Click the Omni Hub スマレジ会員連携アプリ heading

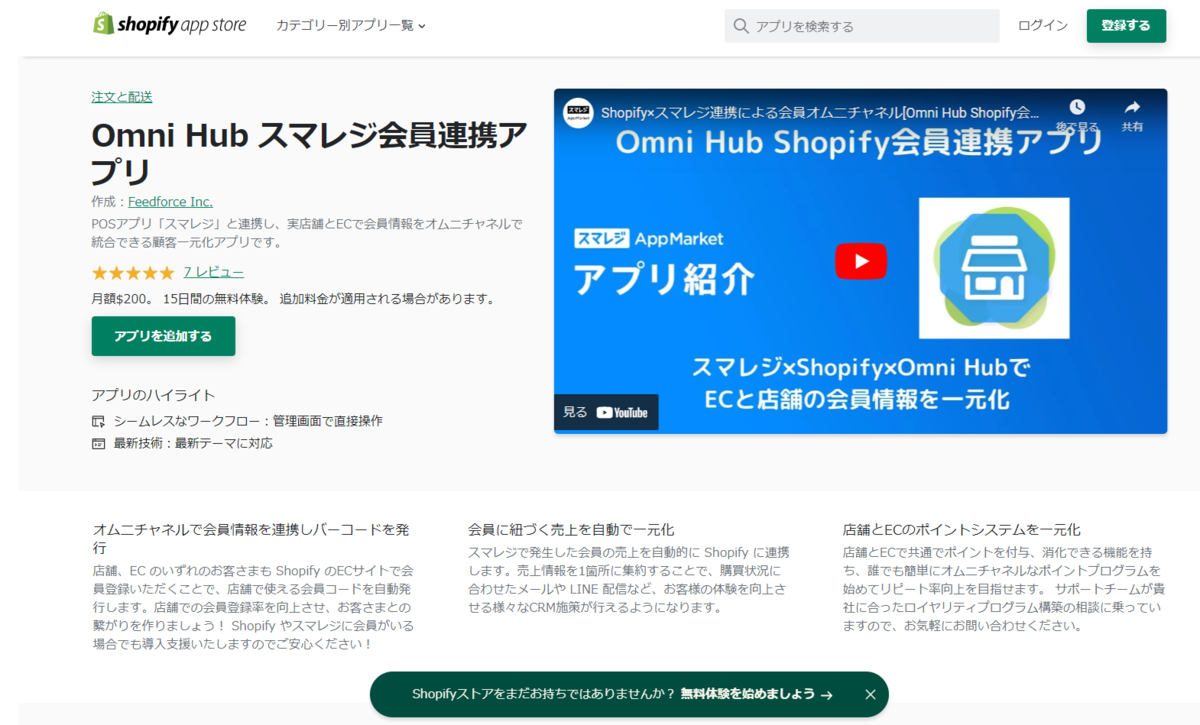309,153
